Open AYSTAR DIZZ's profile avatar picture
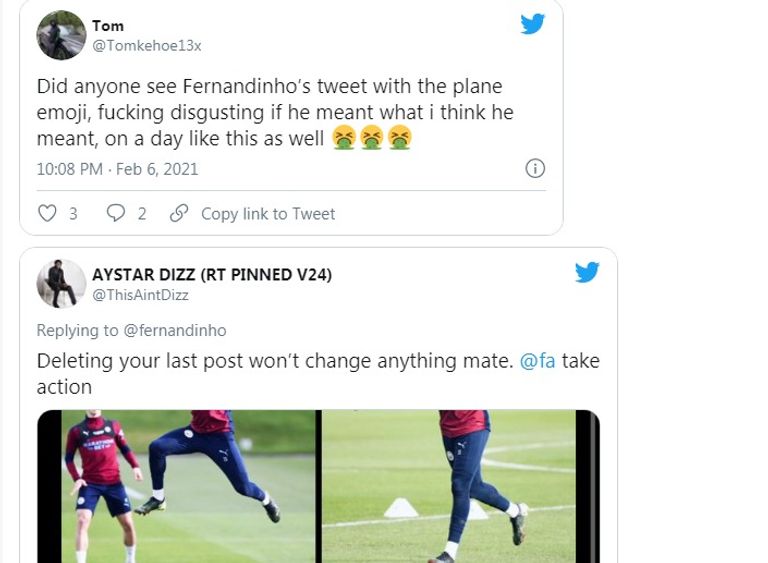 point(61,284)
